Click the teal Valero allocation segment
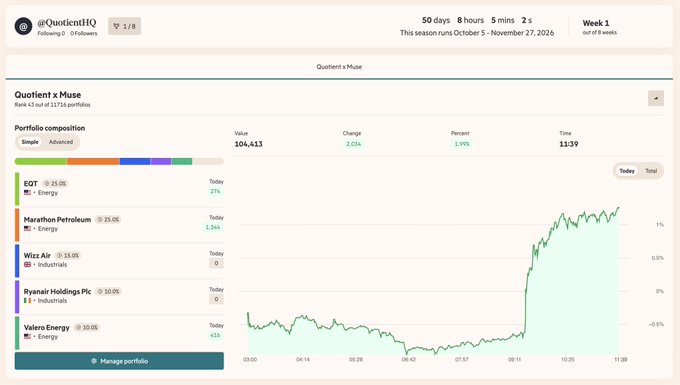This screenshot has height=385, width=680. (182, 162)
